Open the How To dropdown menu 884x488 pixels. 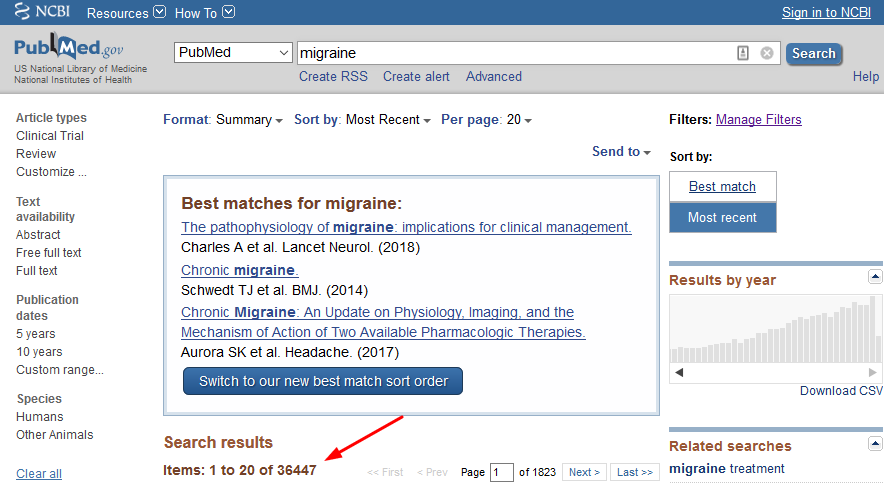205,12
